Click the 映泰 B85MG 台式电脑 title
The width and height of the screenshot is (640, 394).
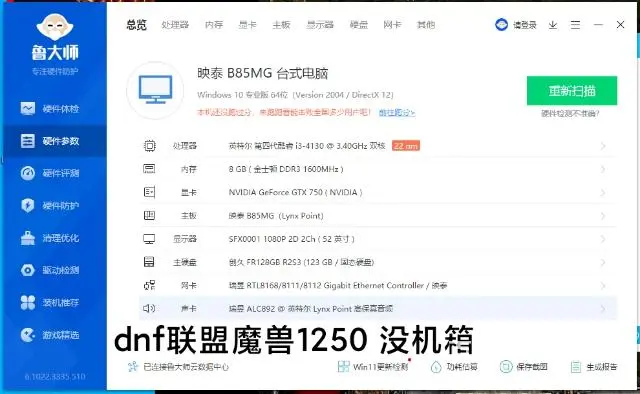[262, 73]
